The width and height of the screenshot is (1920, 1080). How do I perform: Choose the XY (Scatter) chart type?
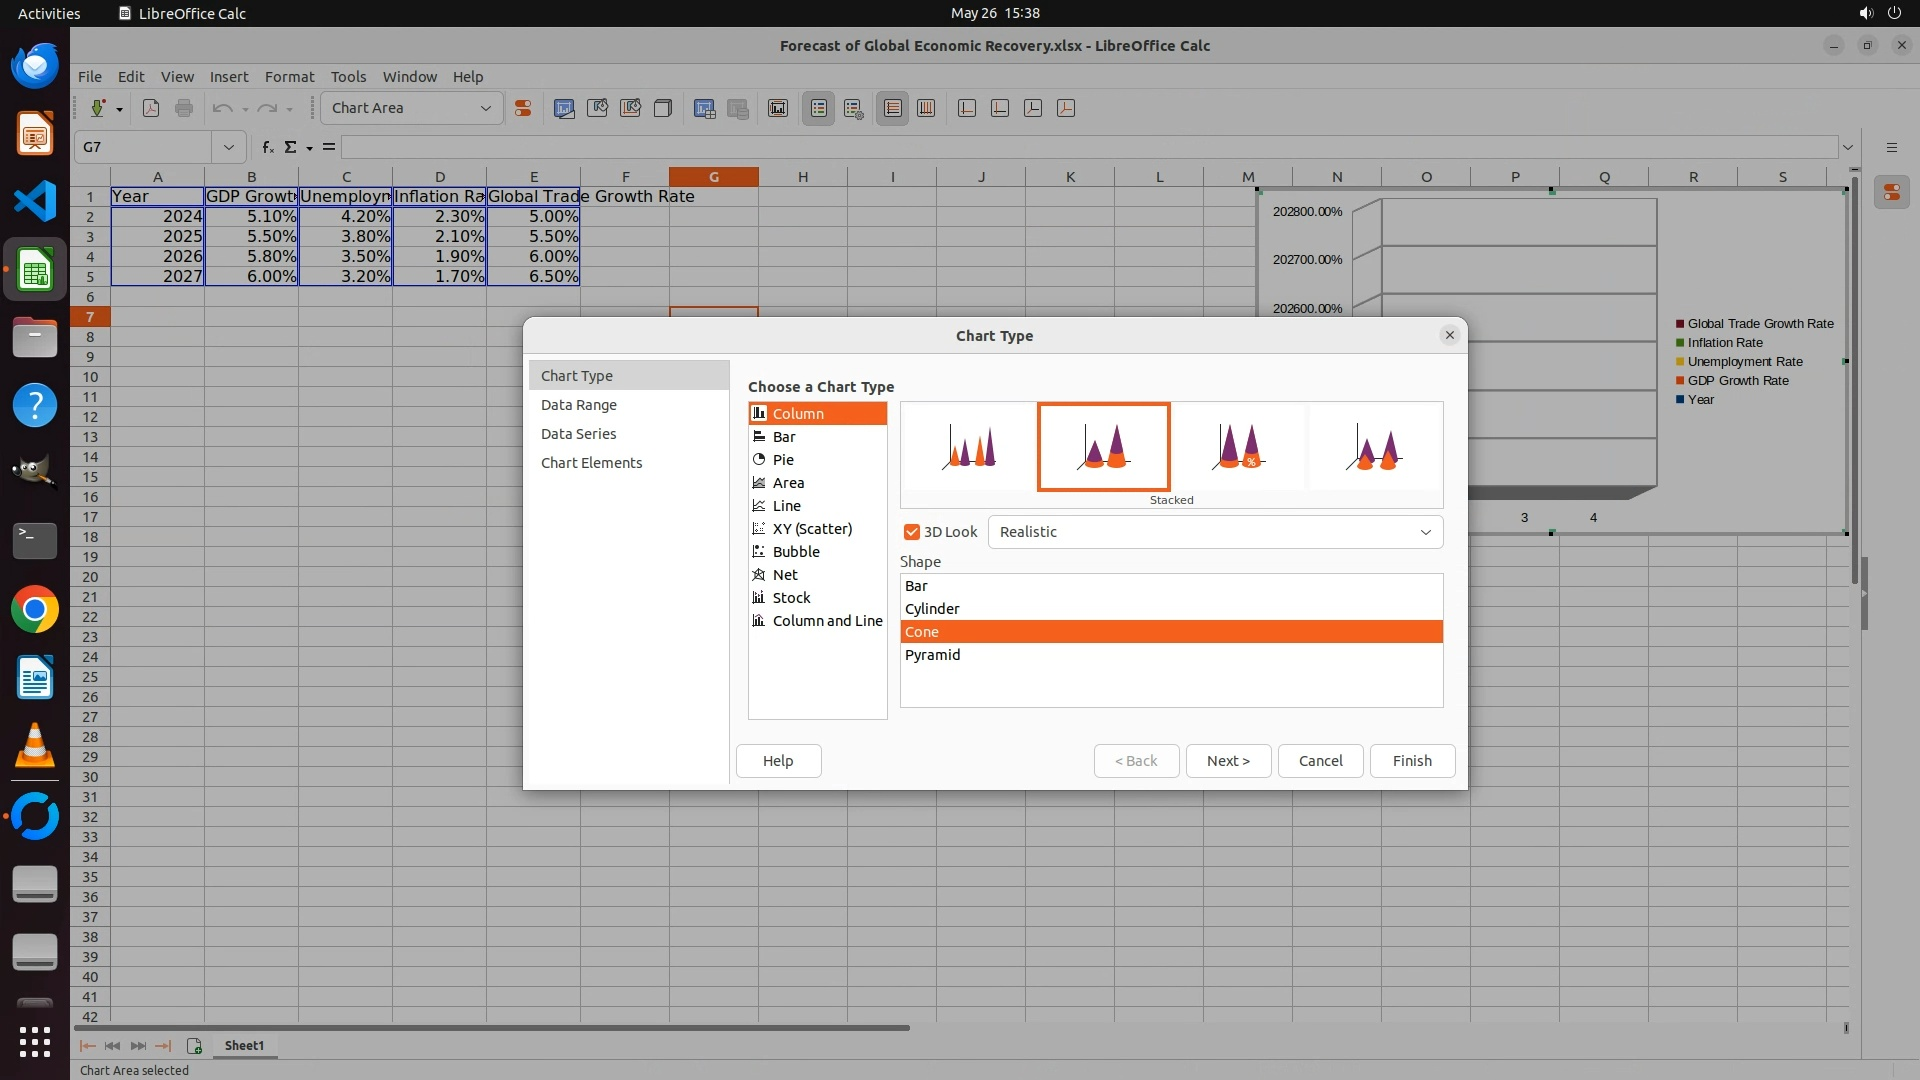811,529
